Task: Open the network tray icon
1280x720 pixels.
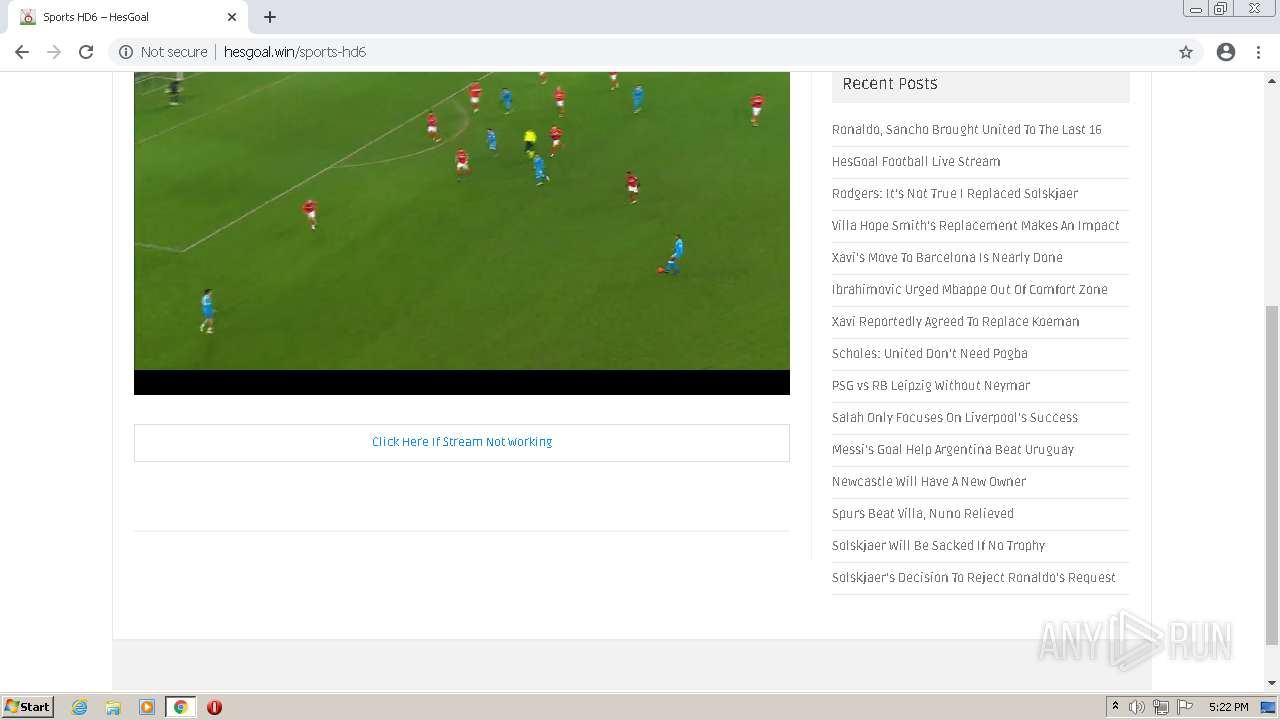Action: (1161, 707)
